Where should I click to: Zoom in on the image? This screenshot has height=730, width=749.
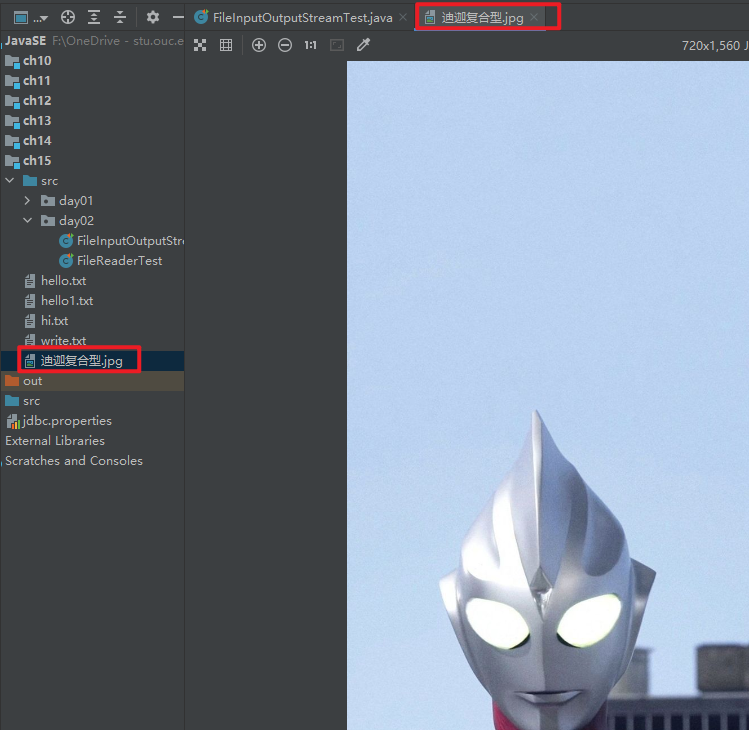tap(259, 45)
